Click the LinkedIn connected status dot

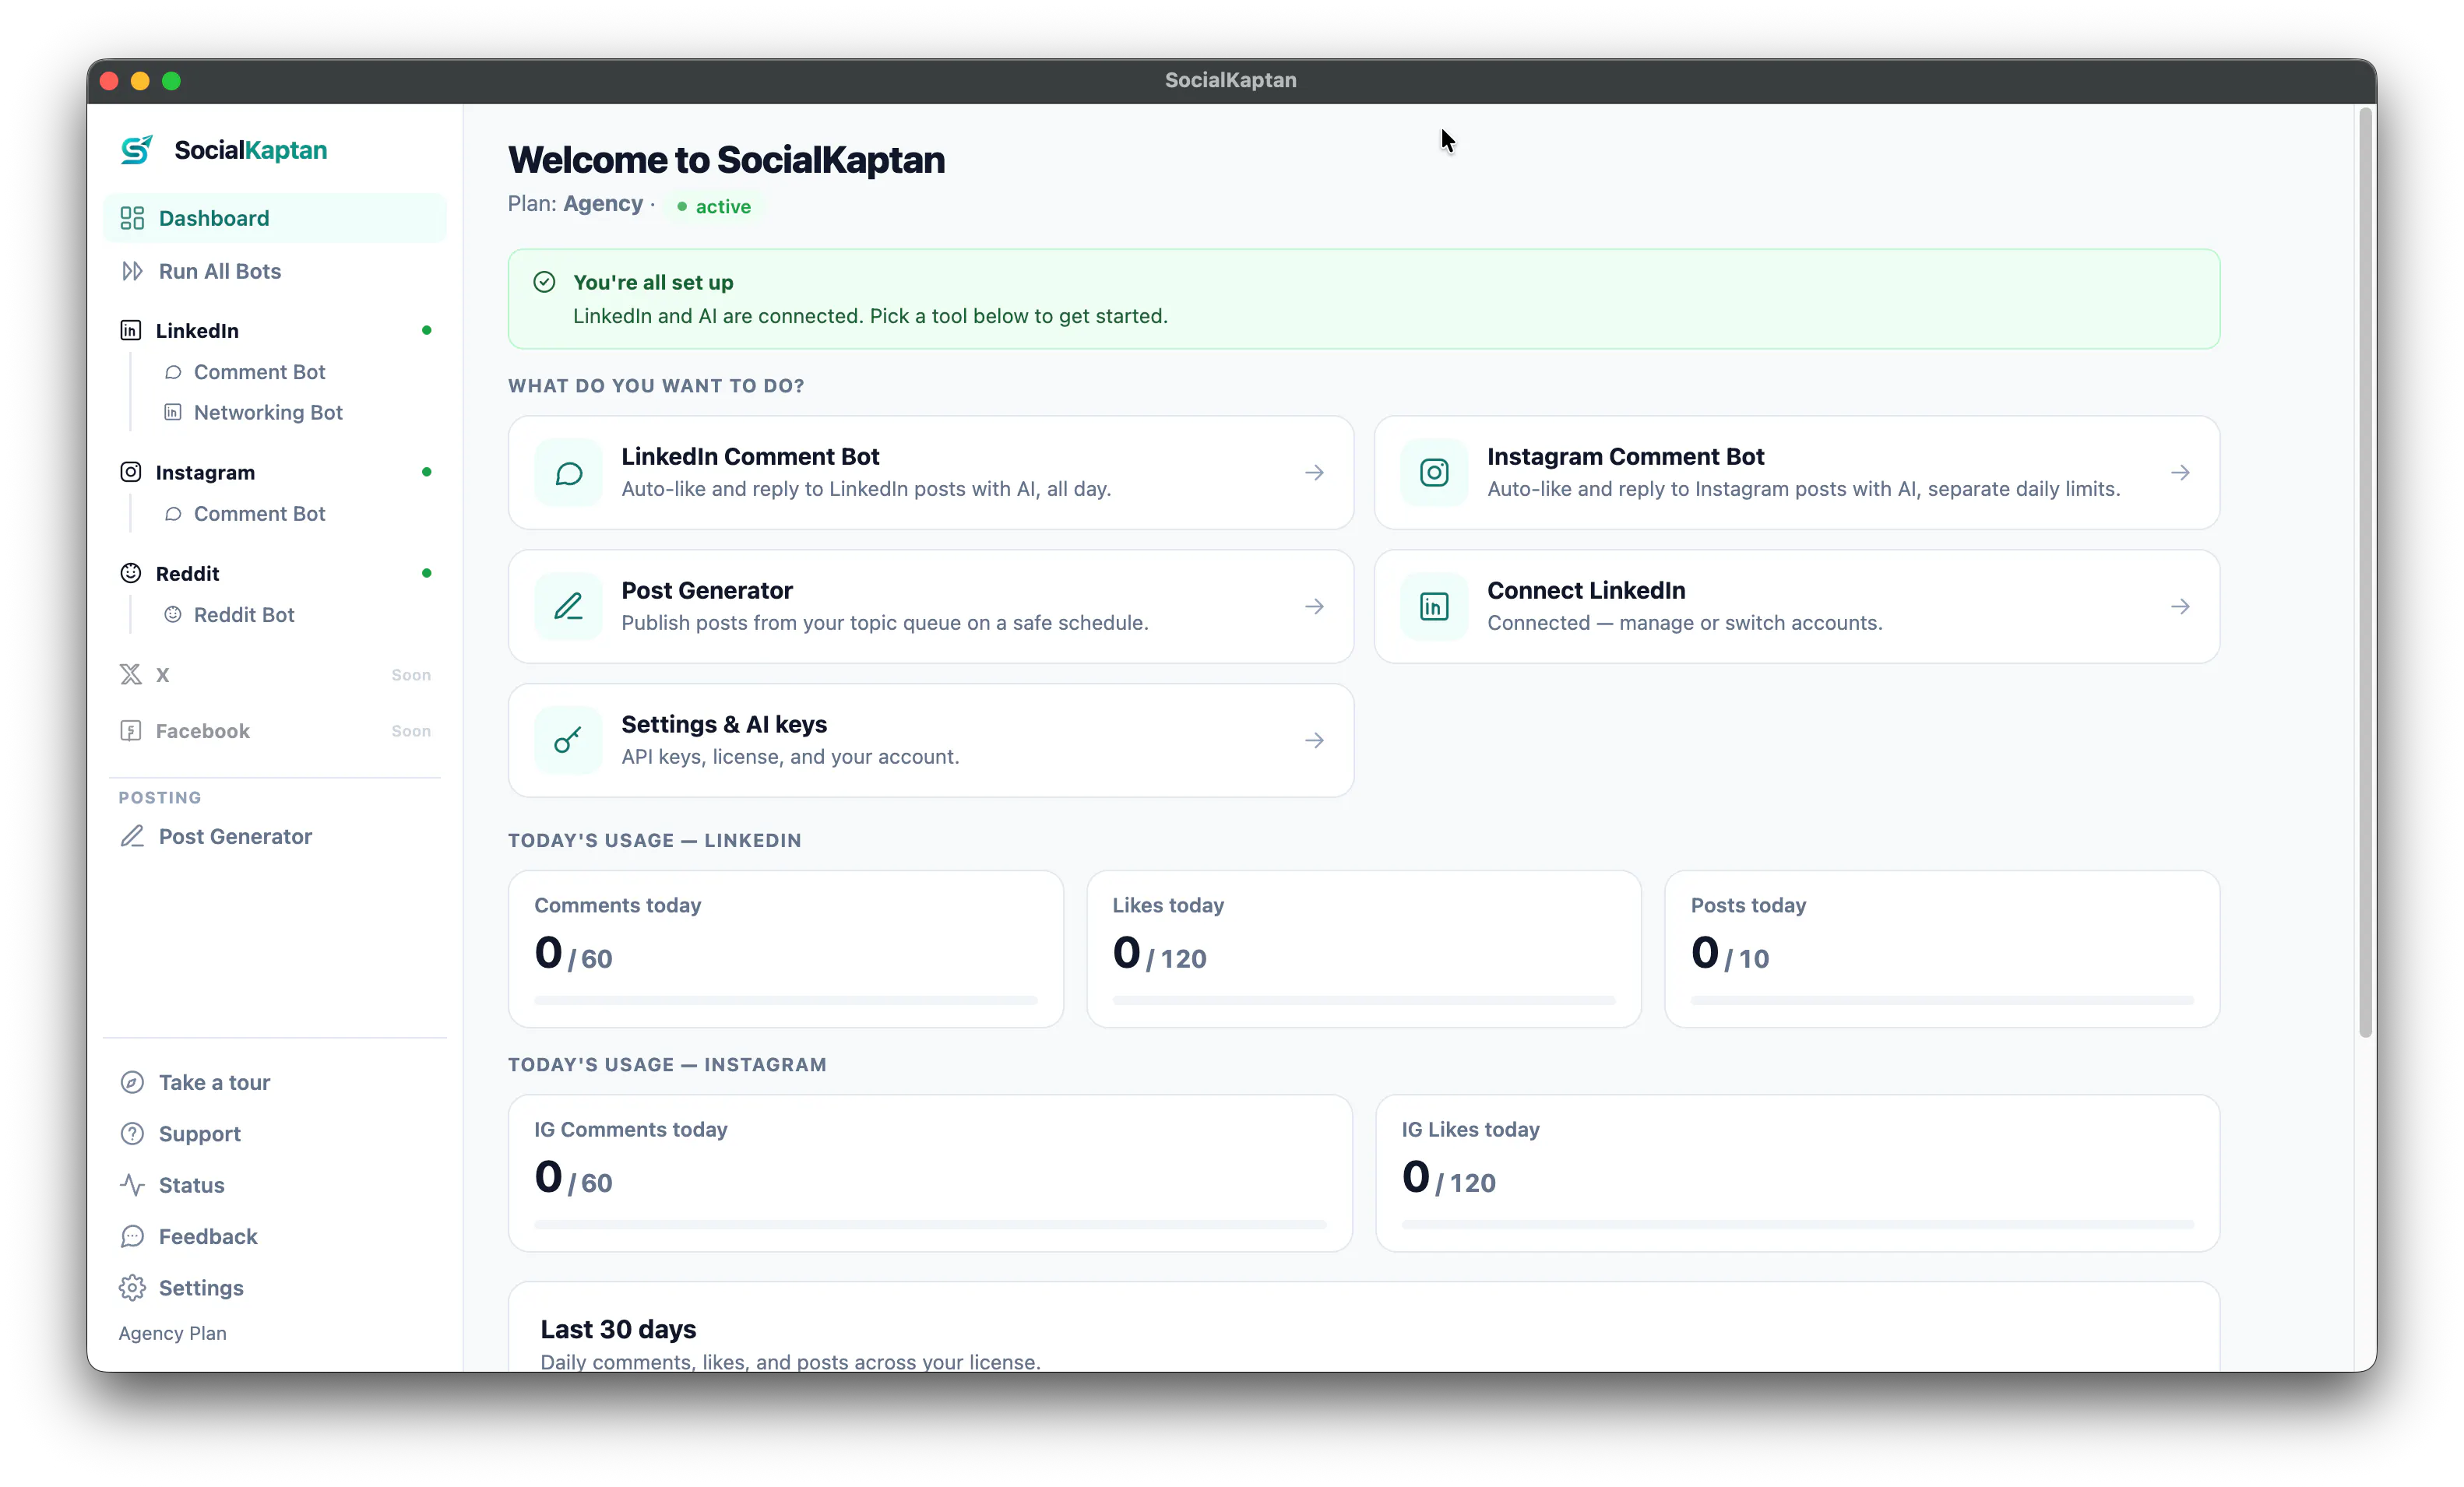click(x=427, y=330)
